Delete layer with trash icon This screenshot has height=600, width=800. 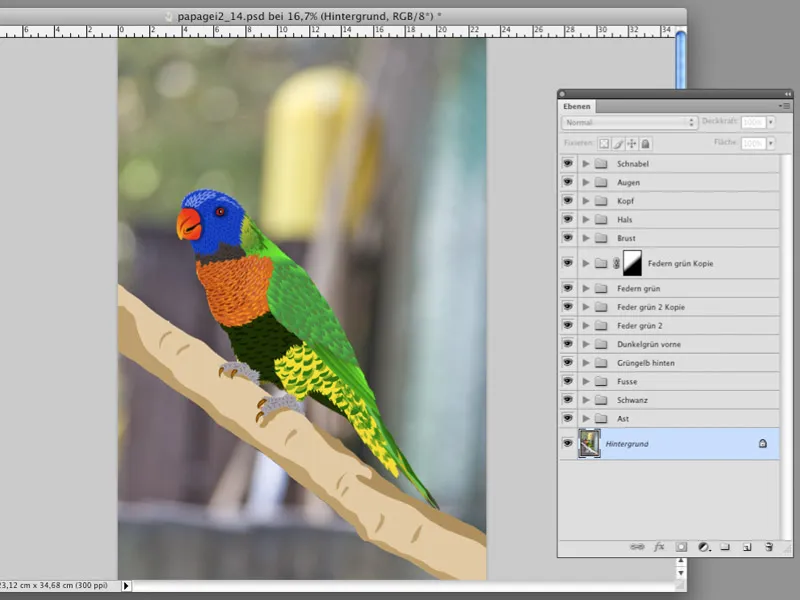tap(769, 547)
